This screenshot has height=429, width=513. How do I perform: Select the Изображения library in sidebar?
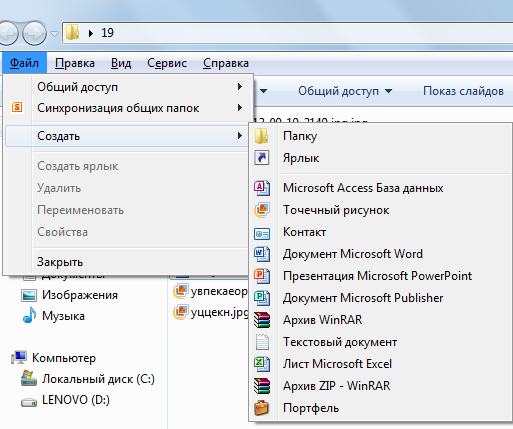(80, 295)
